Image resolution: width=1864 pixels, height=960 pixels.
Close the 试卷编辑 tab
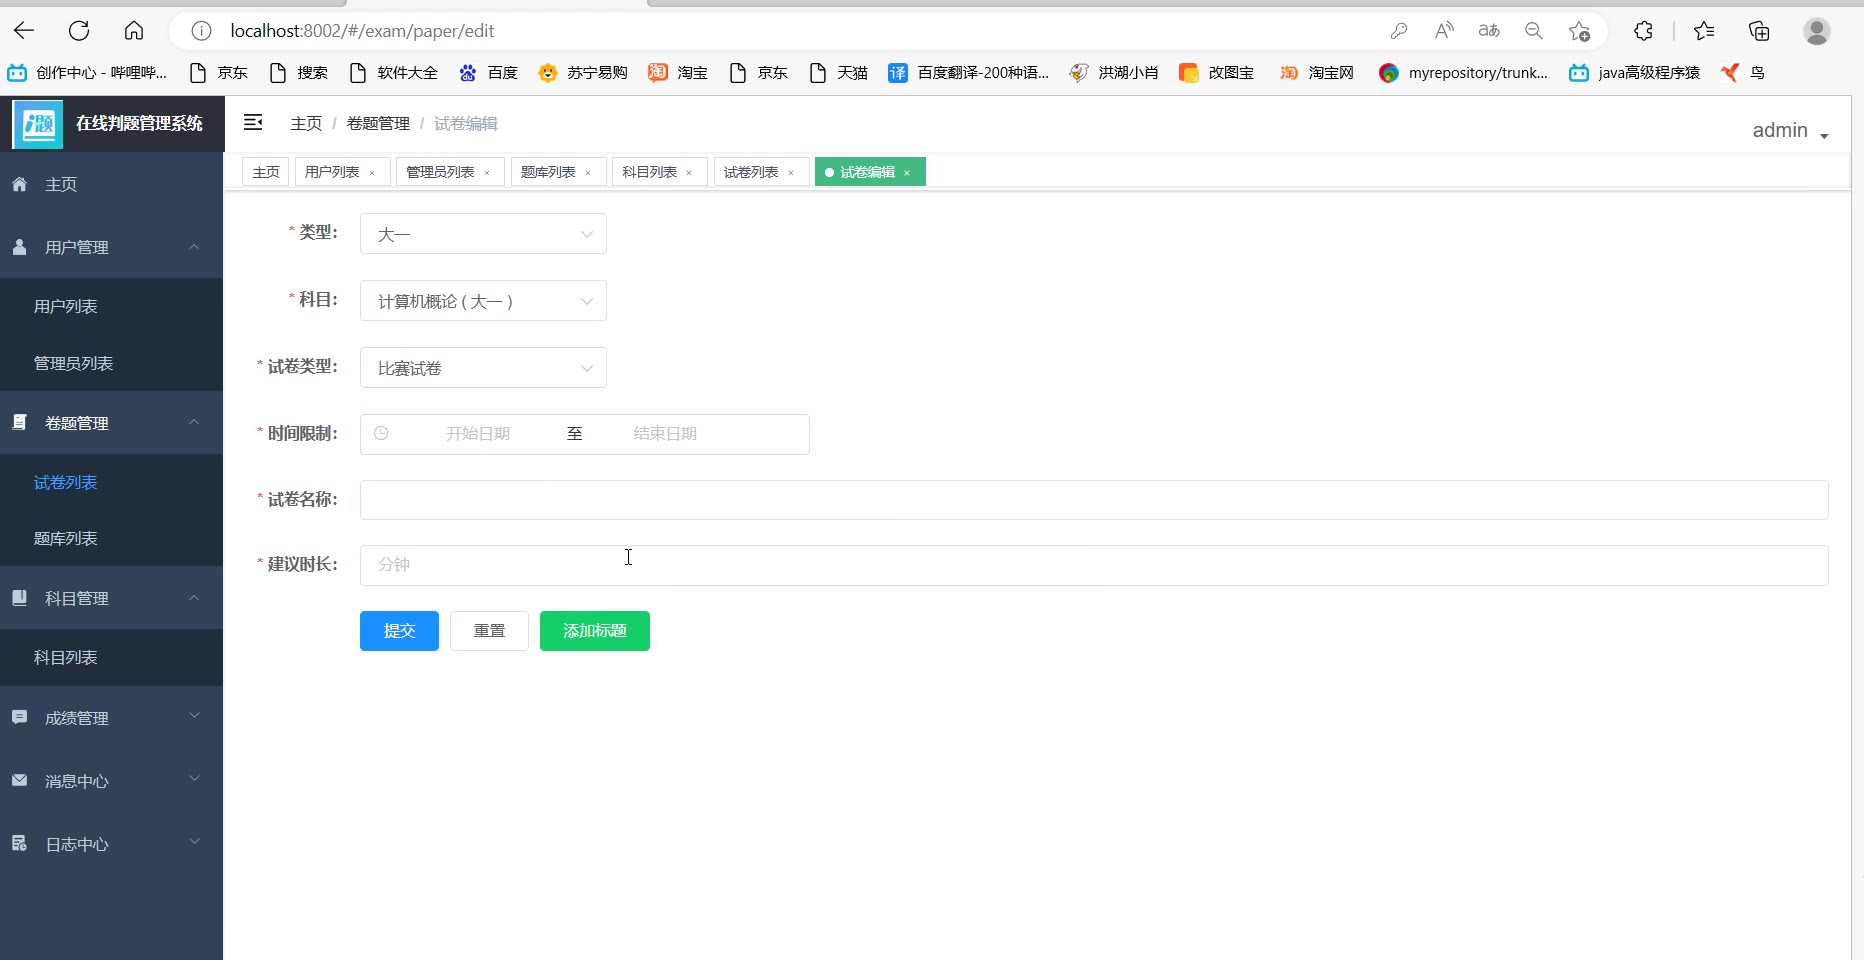tap(907, 173)
